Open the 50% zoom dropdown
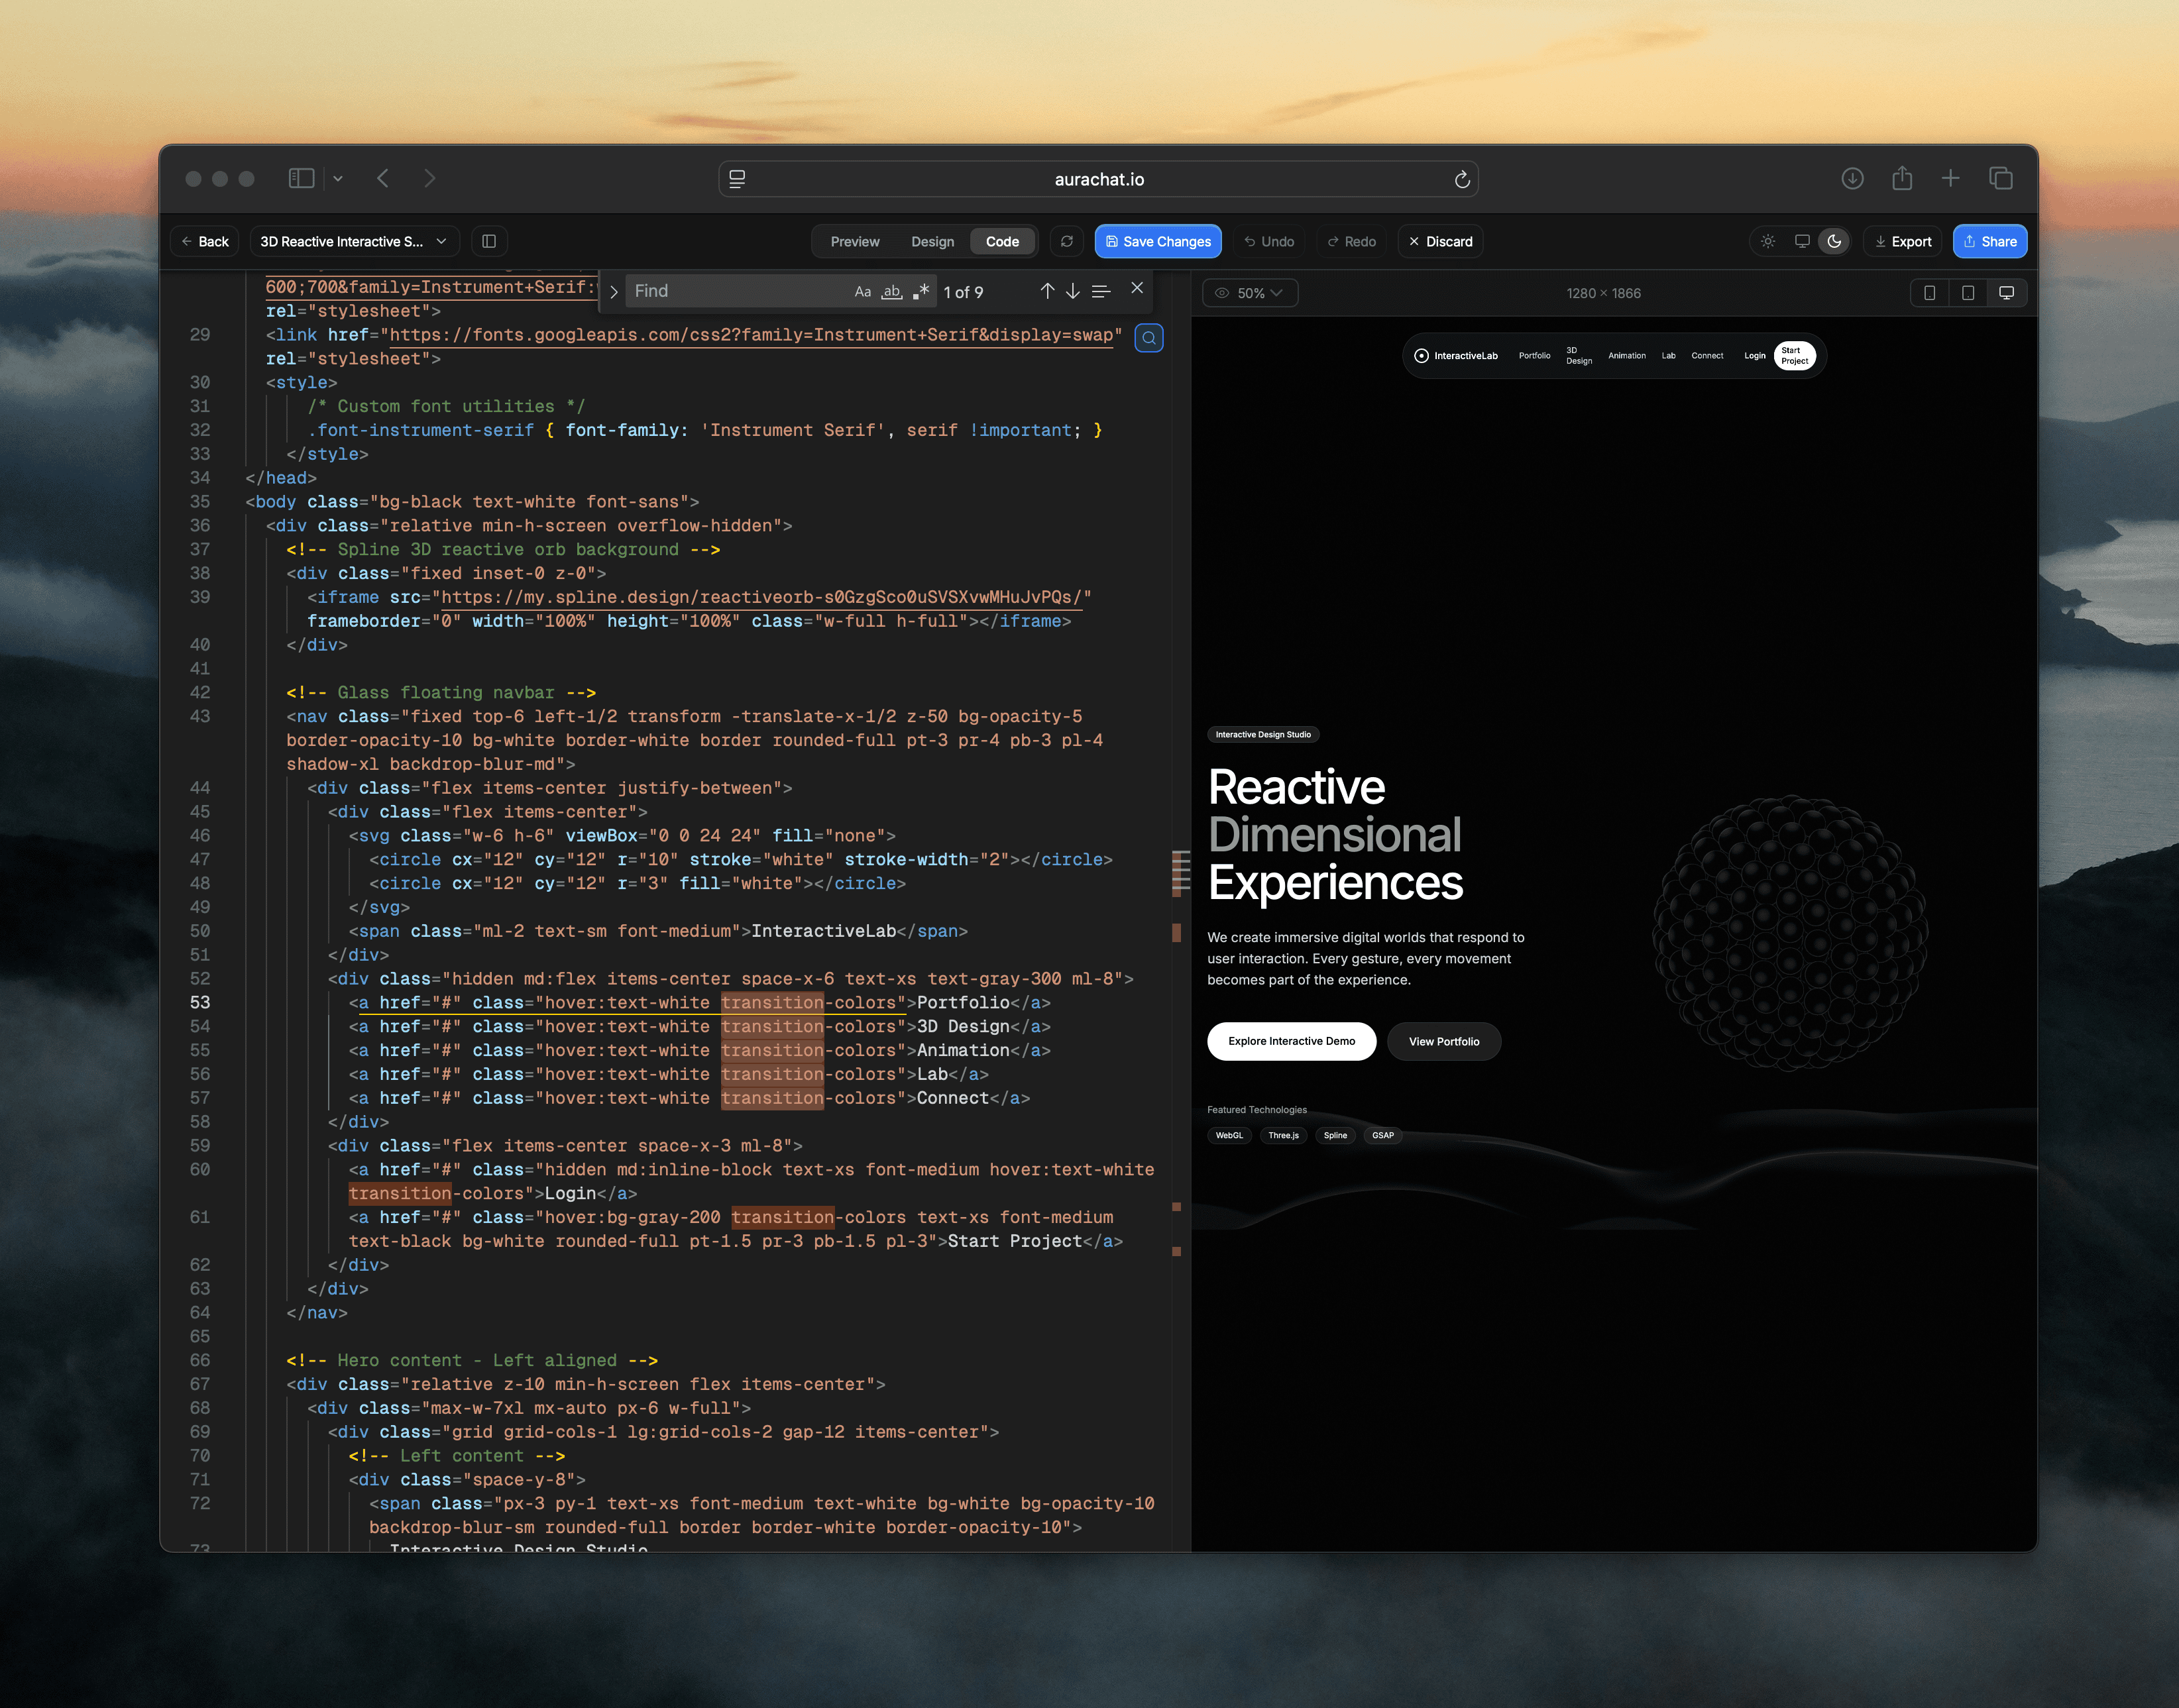Screen dimensions: 2179x1708 point(1250,293)
